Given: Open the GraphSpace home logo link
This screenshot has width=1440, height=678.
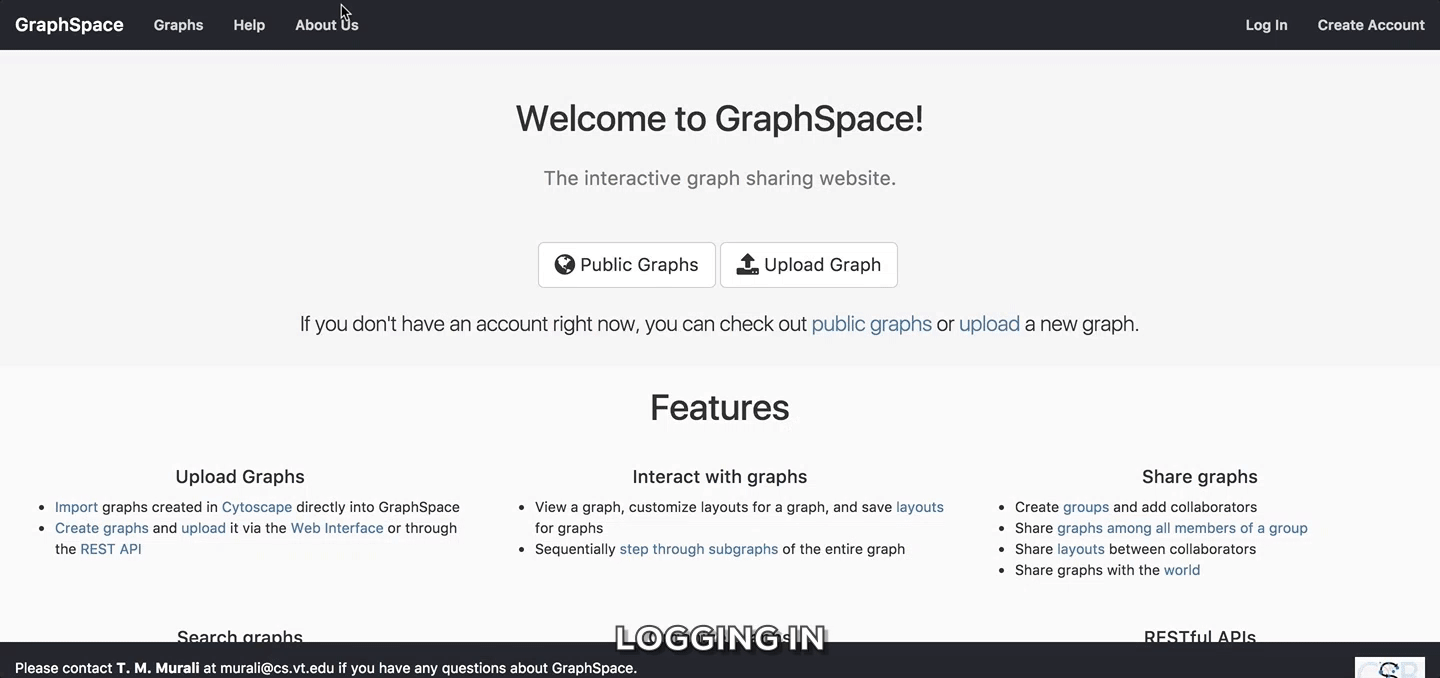Looking at the screenshot, I should tap(69, 25).
